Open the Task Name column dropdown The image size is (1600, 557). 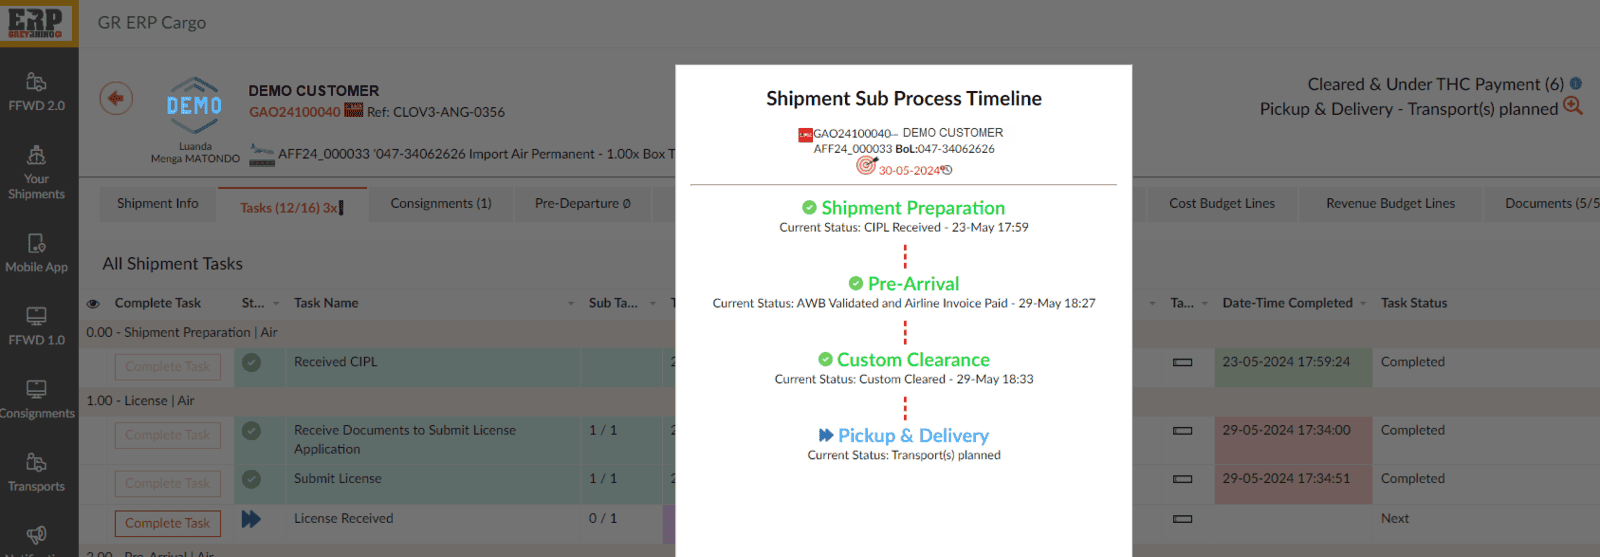(x=571, y=304)
